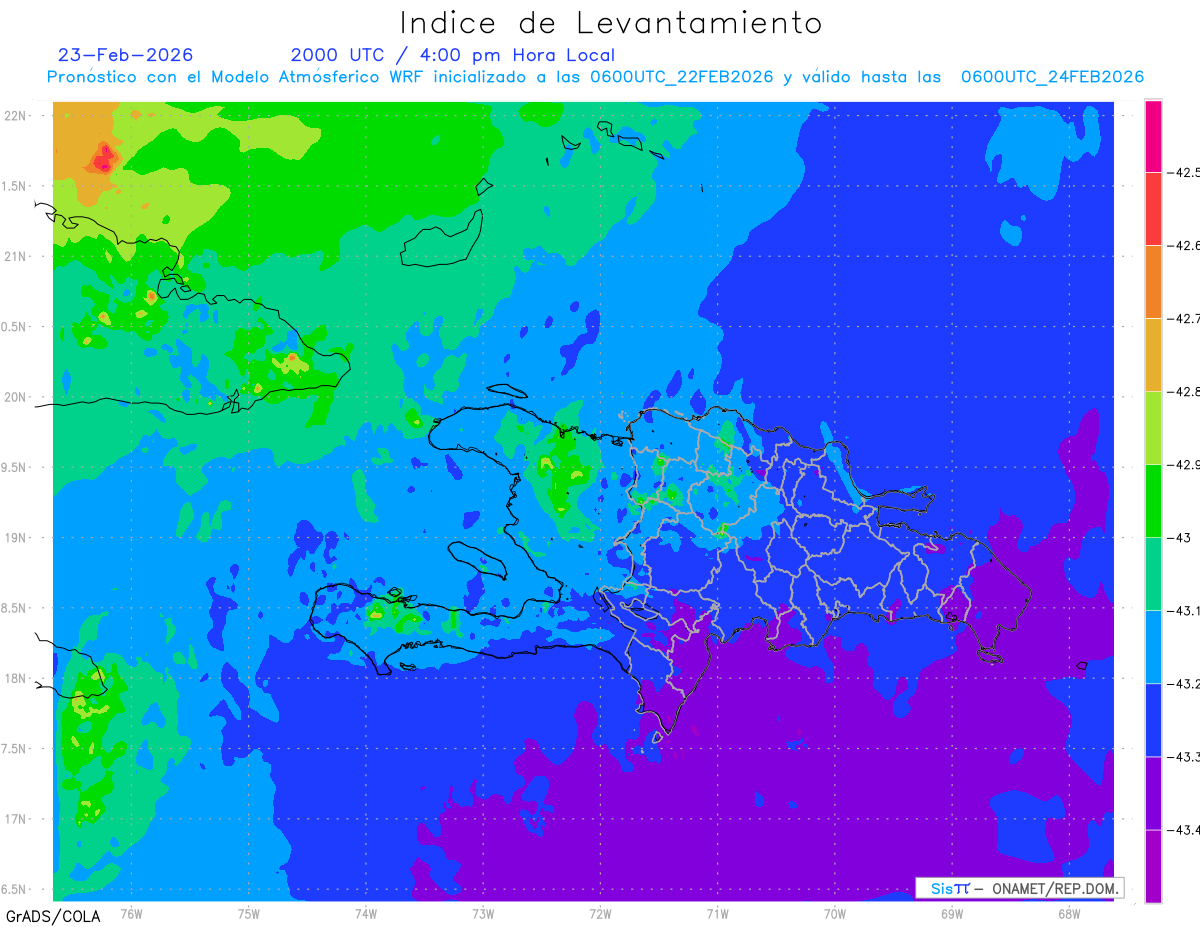1200x927 pixels.
Task: Click the '75W' longitude label
Action: coord(249,913)
